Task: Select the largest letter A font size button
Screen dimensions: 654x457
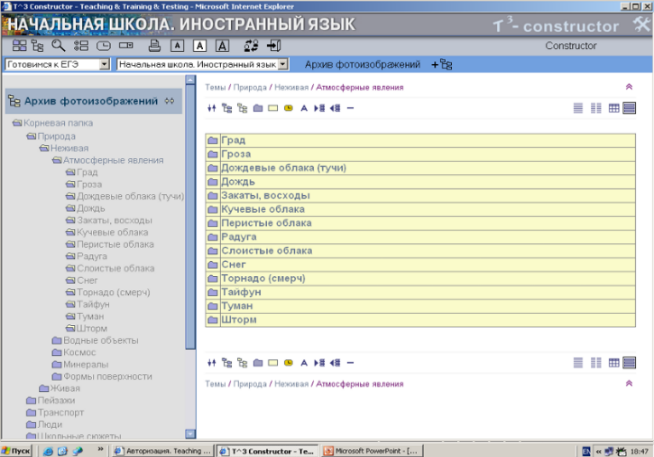Action: (x=222, y=46)
